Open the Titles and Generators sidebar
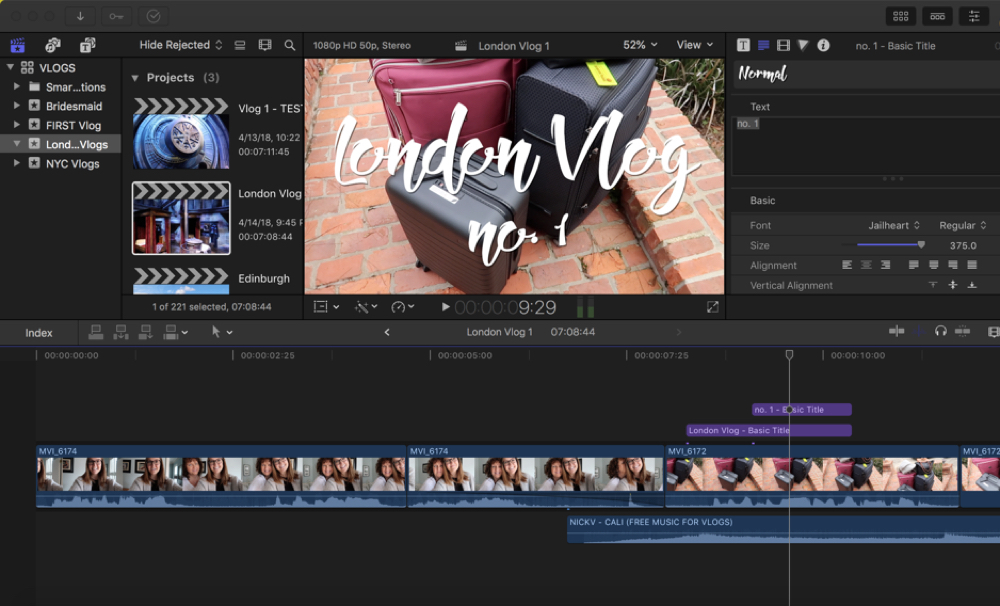The height and width of the screenshot is (606, 1000). pos(88,45)
